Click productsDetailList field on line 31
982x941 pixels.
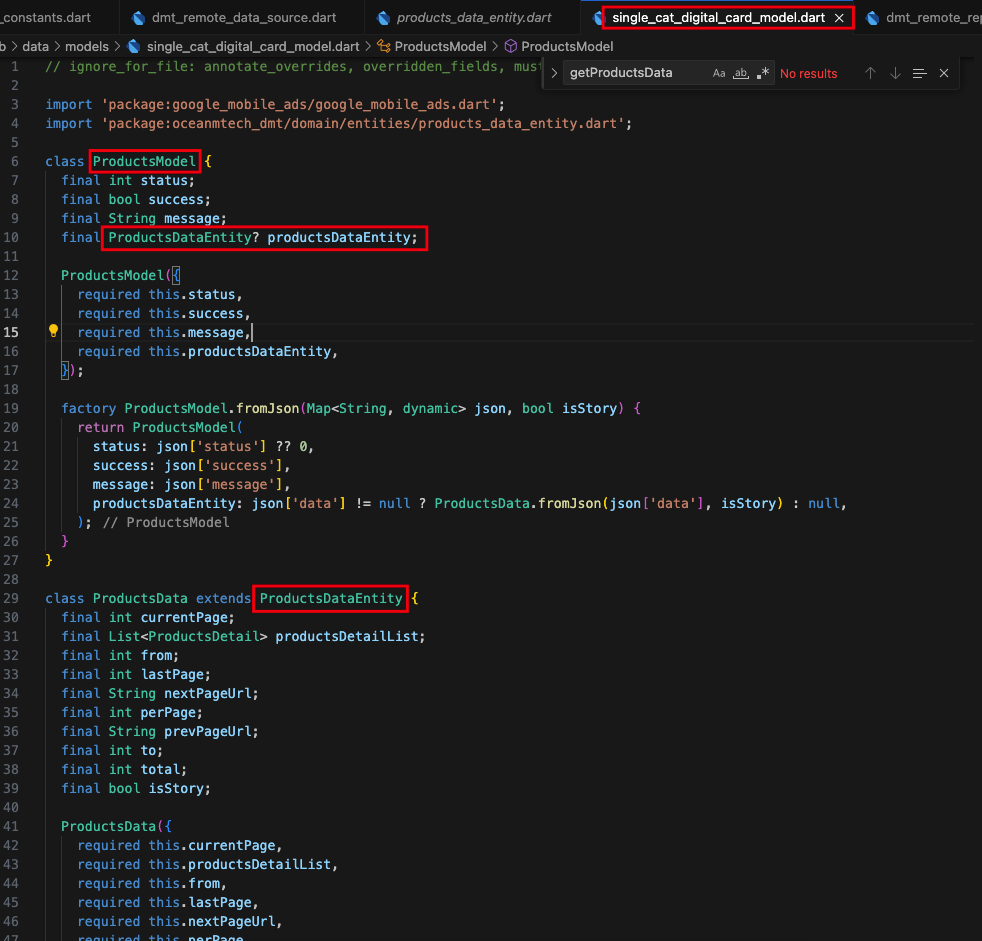coord(346,637)
